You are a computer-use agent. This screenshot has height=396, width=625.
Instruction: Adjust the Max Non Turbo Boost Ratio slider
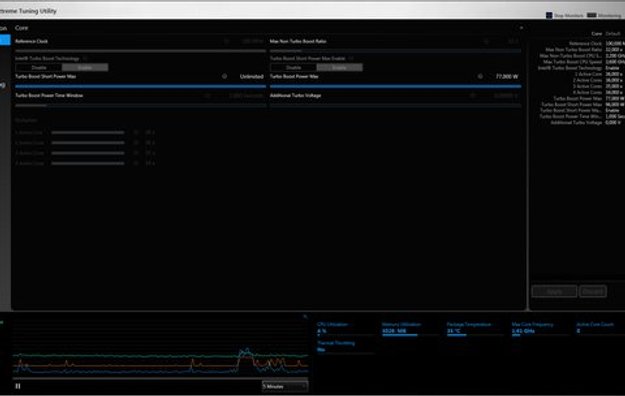coord(395,51)
